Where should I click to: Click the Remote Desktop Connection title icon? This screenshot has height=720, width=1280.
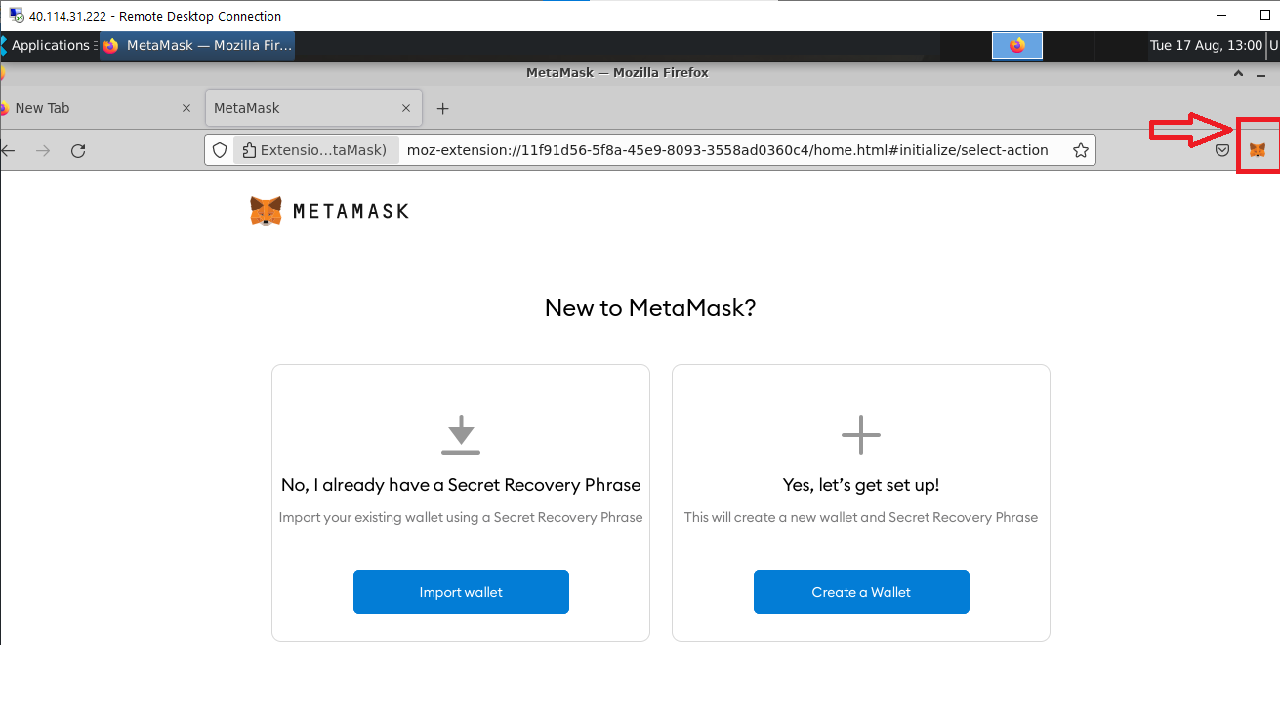(x=16, y=16)
